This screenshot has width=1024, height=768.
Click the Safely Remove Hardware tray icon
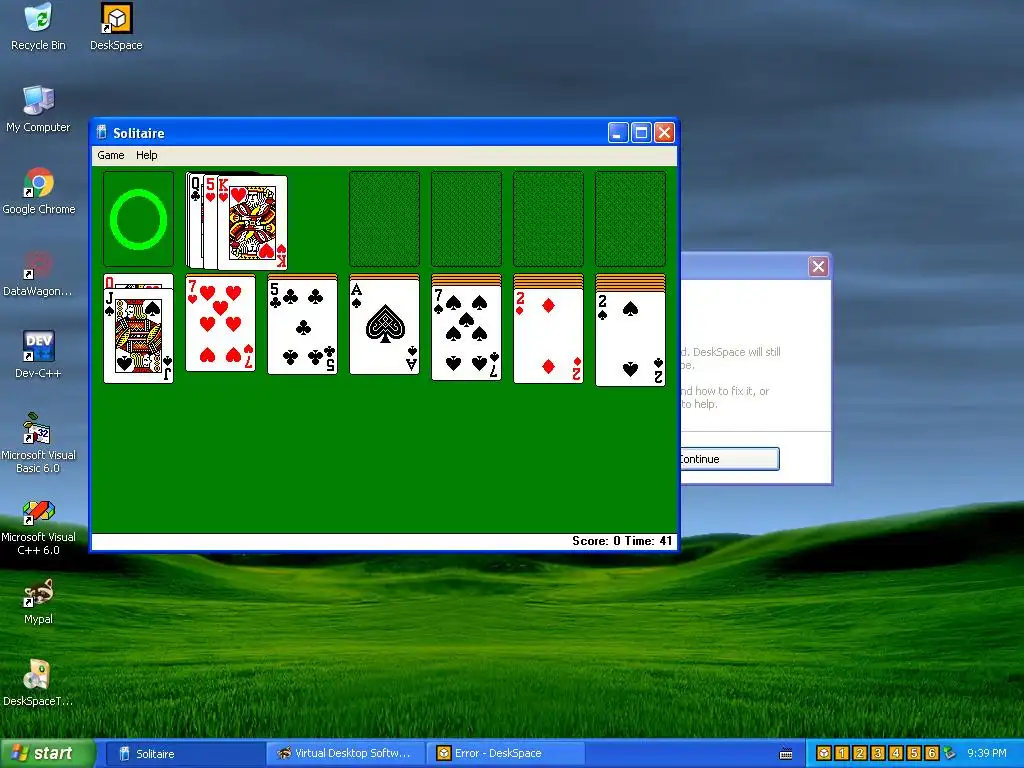point(950,754)
